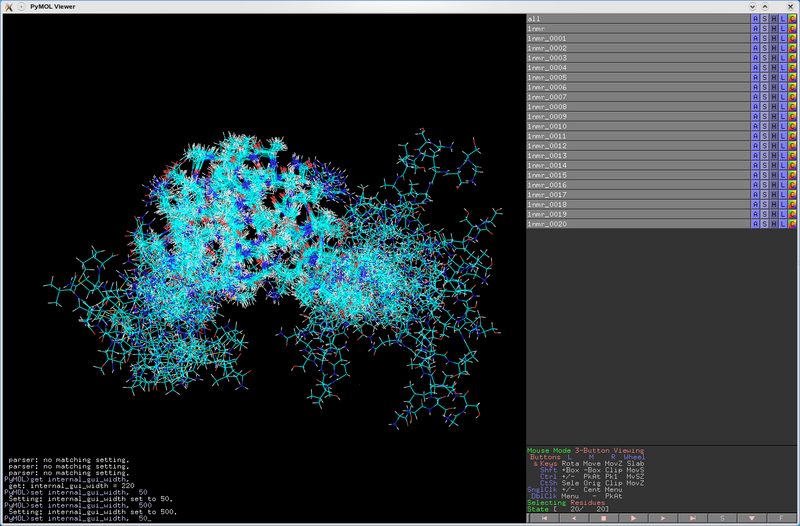800x526 pixels.
Task: Step back one frame
Action: click(574, 518)
